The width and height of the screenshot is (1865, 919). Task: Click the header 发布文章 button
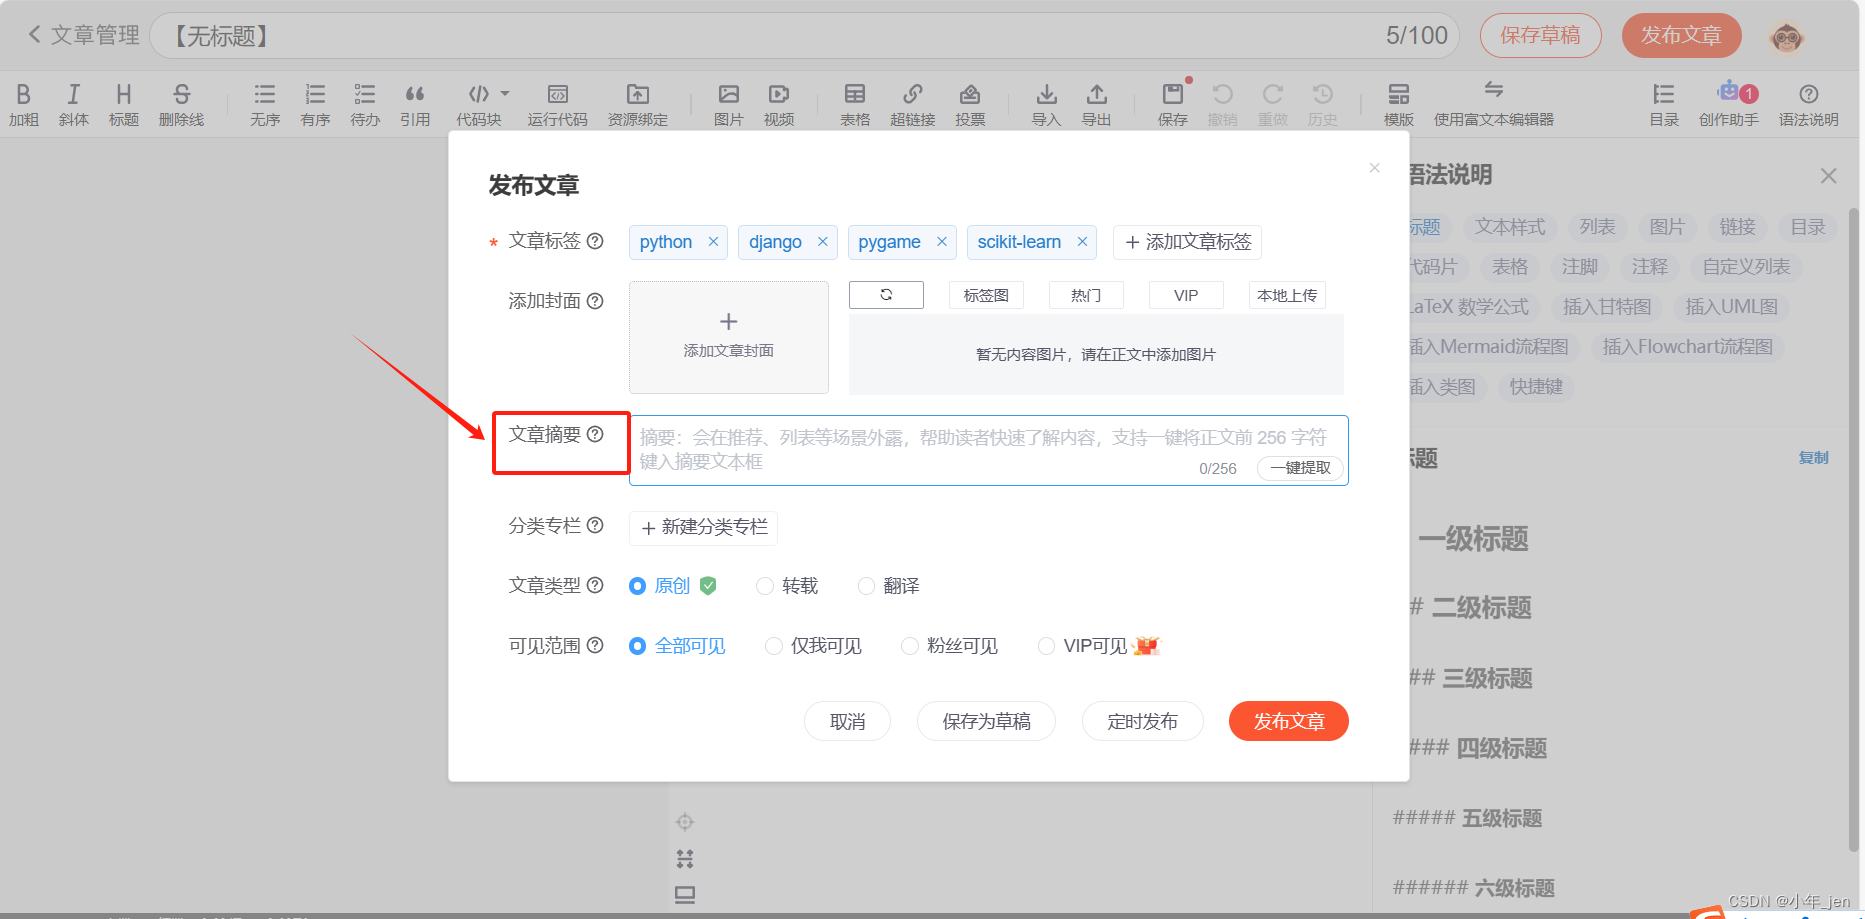coord(1682,36)
